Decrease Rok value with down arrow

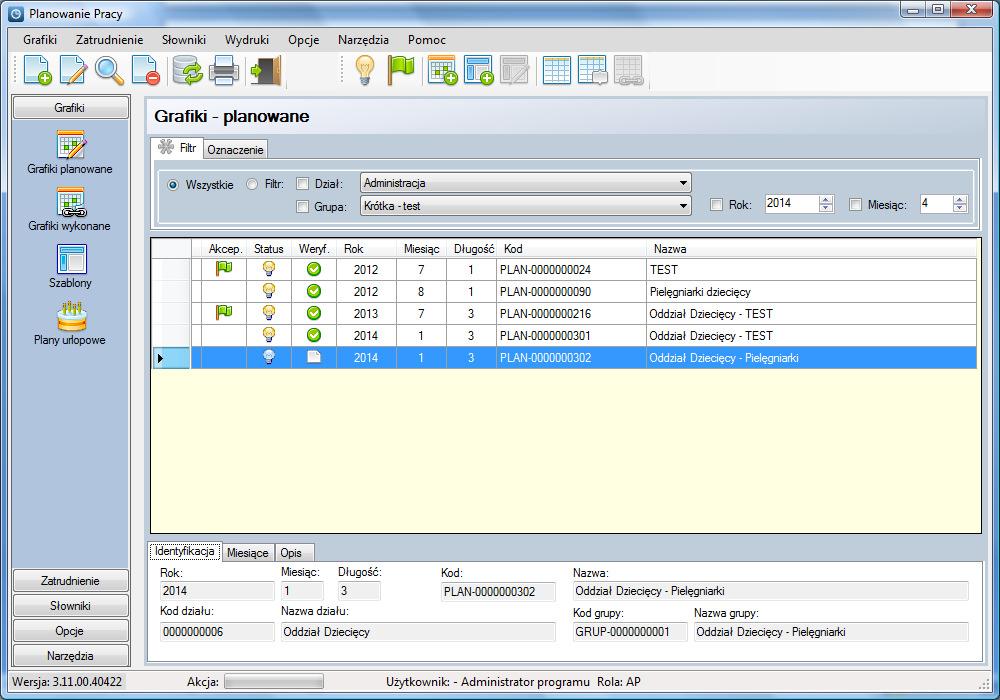[826, 208]
